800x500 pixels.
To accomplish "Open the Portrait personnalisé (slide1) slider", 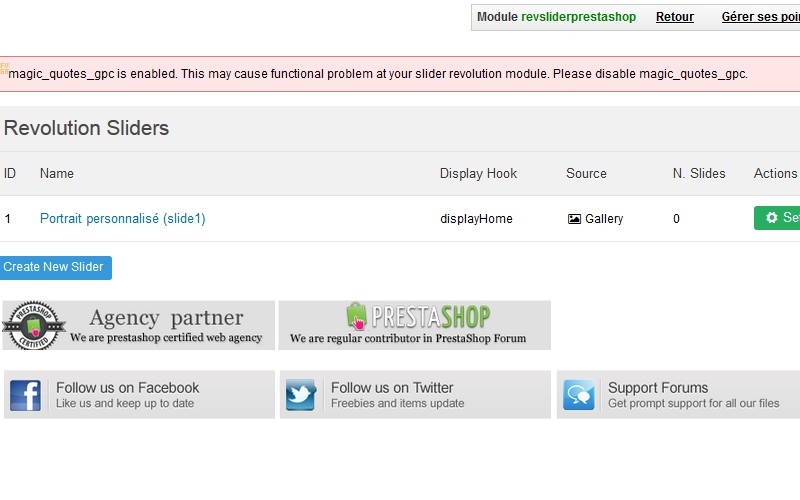I will tap(122, 218).
